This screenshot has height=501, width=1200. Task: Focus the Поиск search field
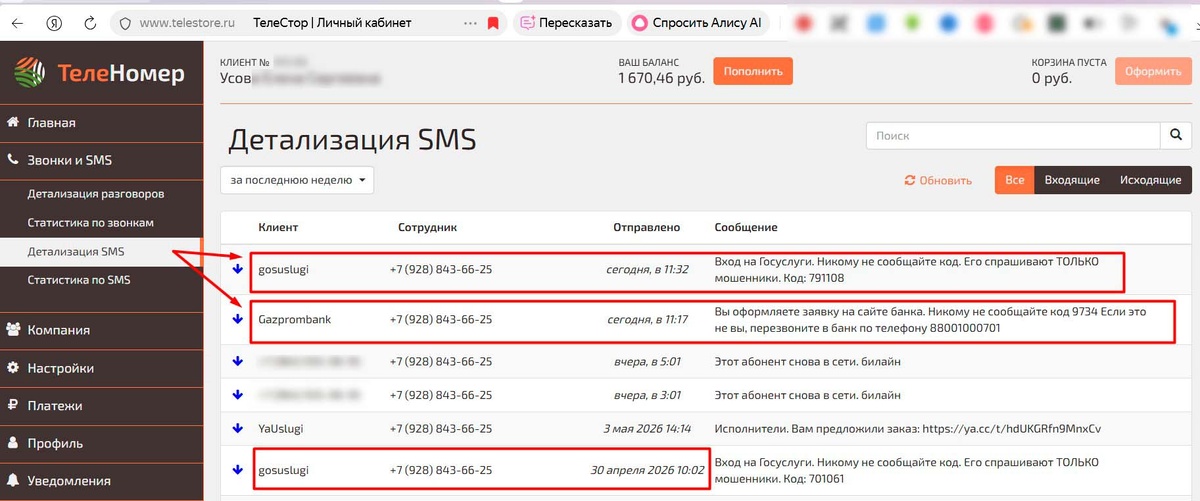(x=1012, y=135)
